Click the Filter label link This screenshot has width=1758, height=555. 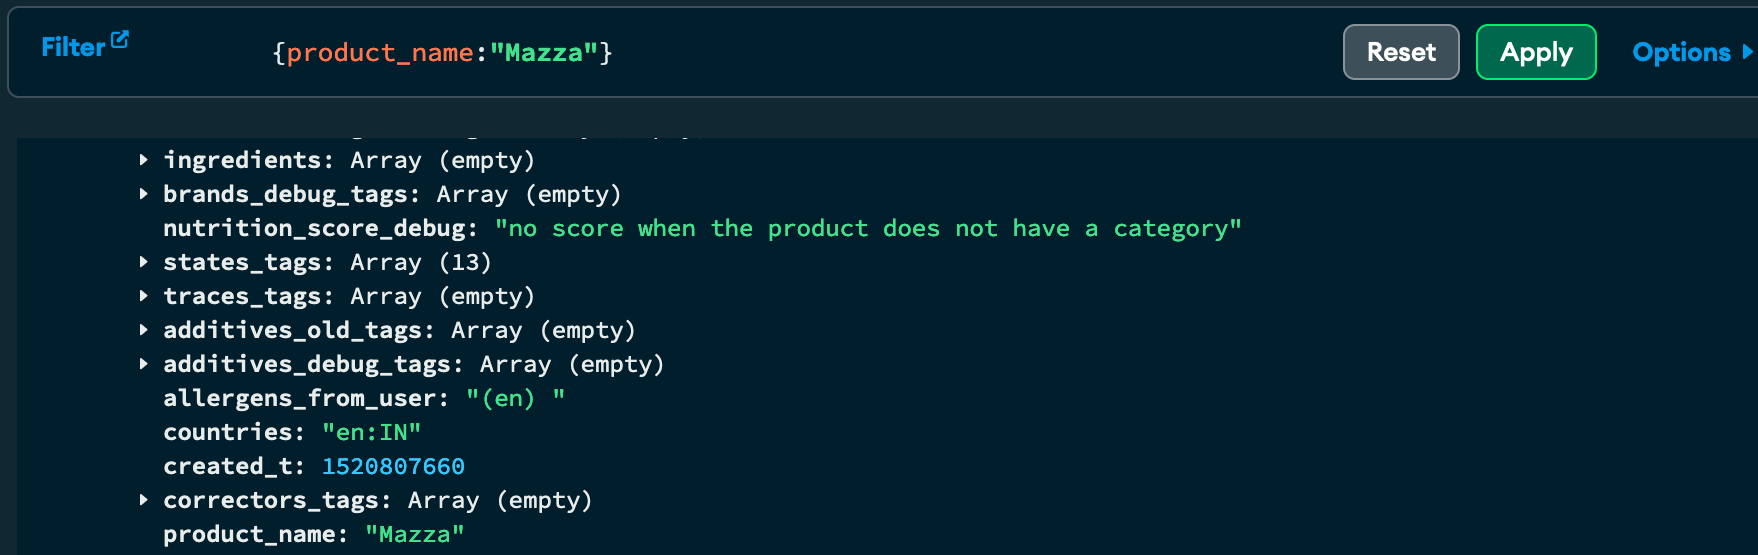(x=73, y=47)
